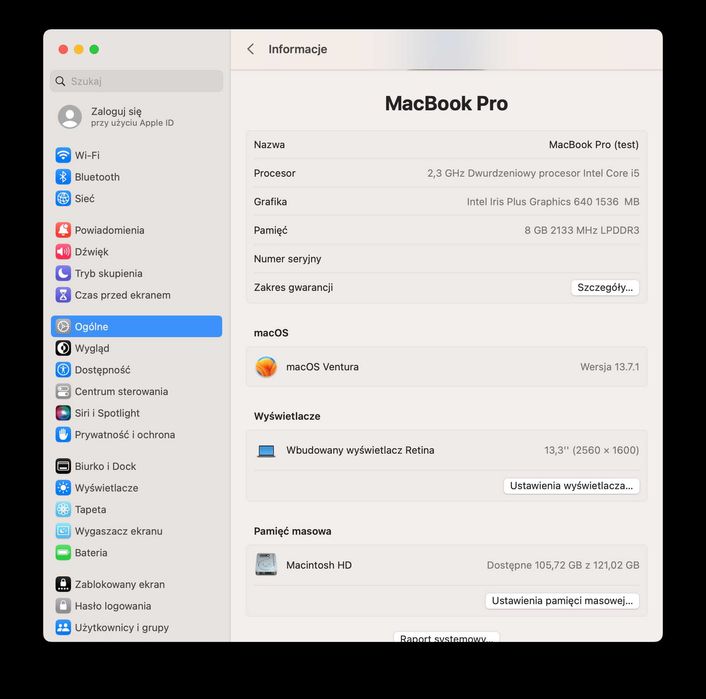The image size is (706, 699).
Task: Click the Powiadomienia bell icon
Action: pos(63,230)
